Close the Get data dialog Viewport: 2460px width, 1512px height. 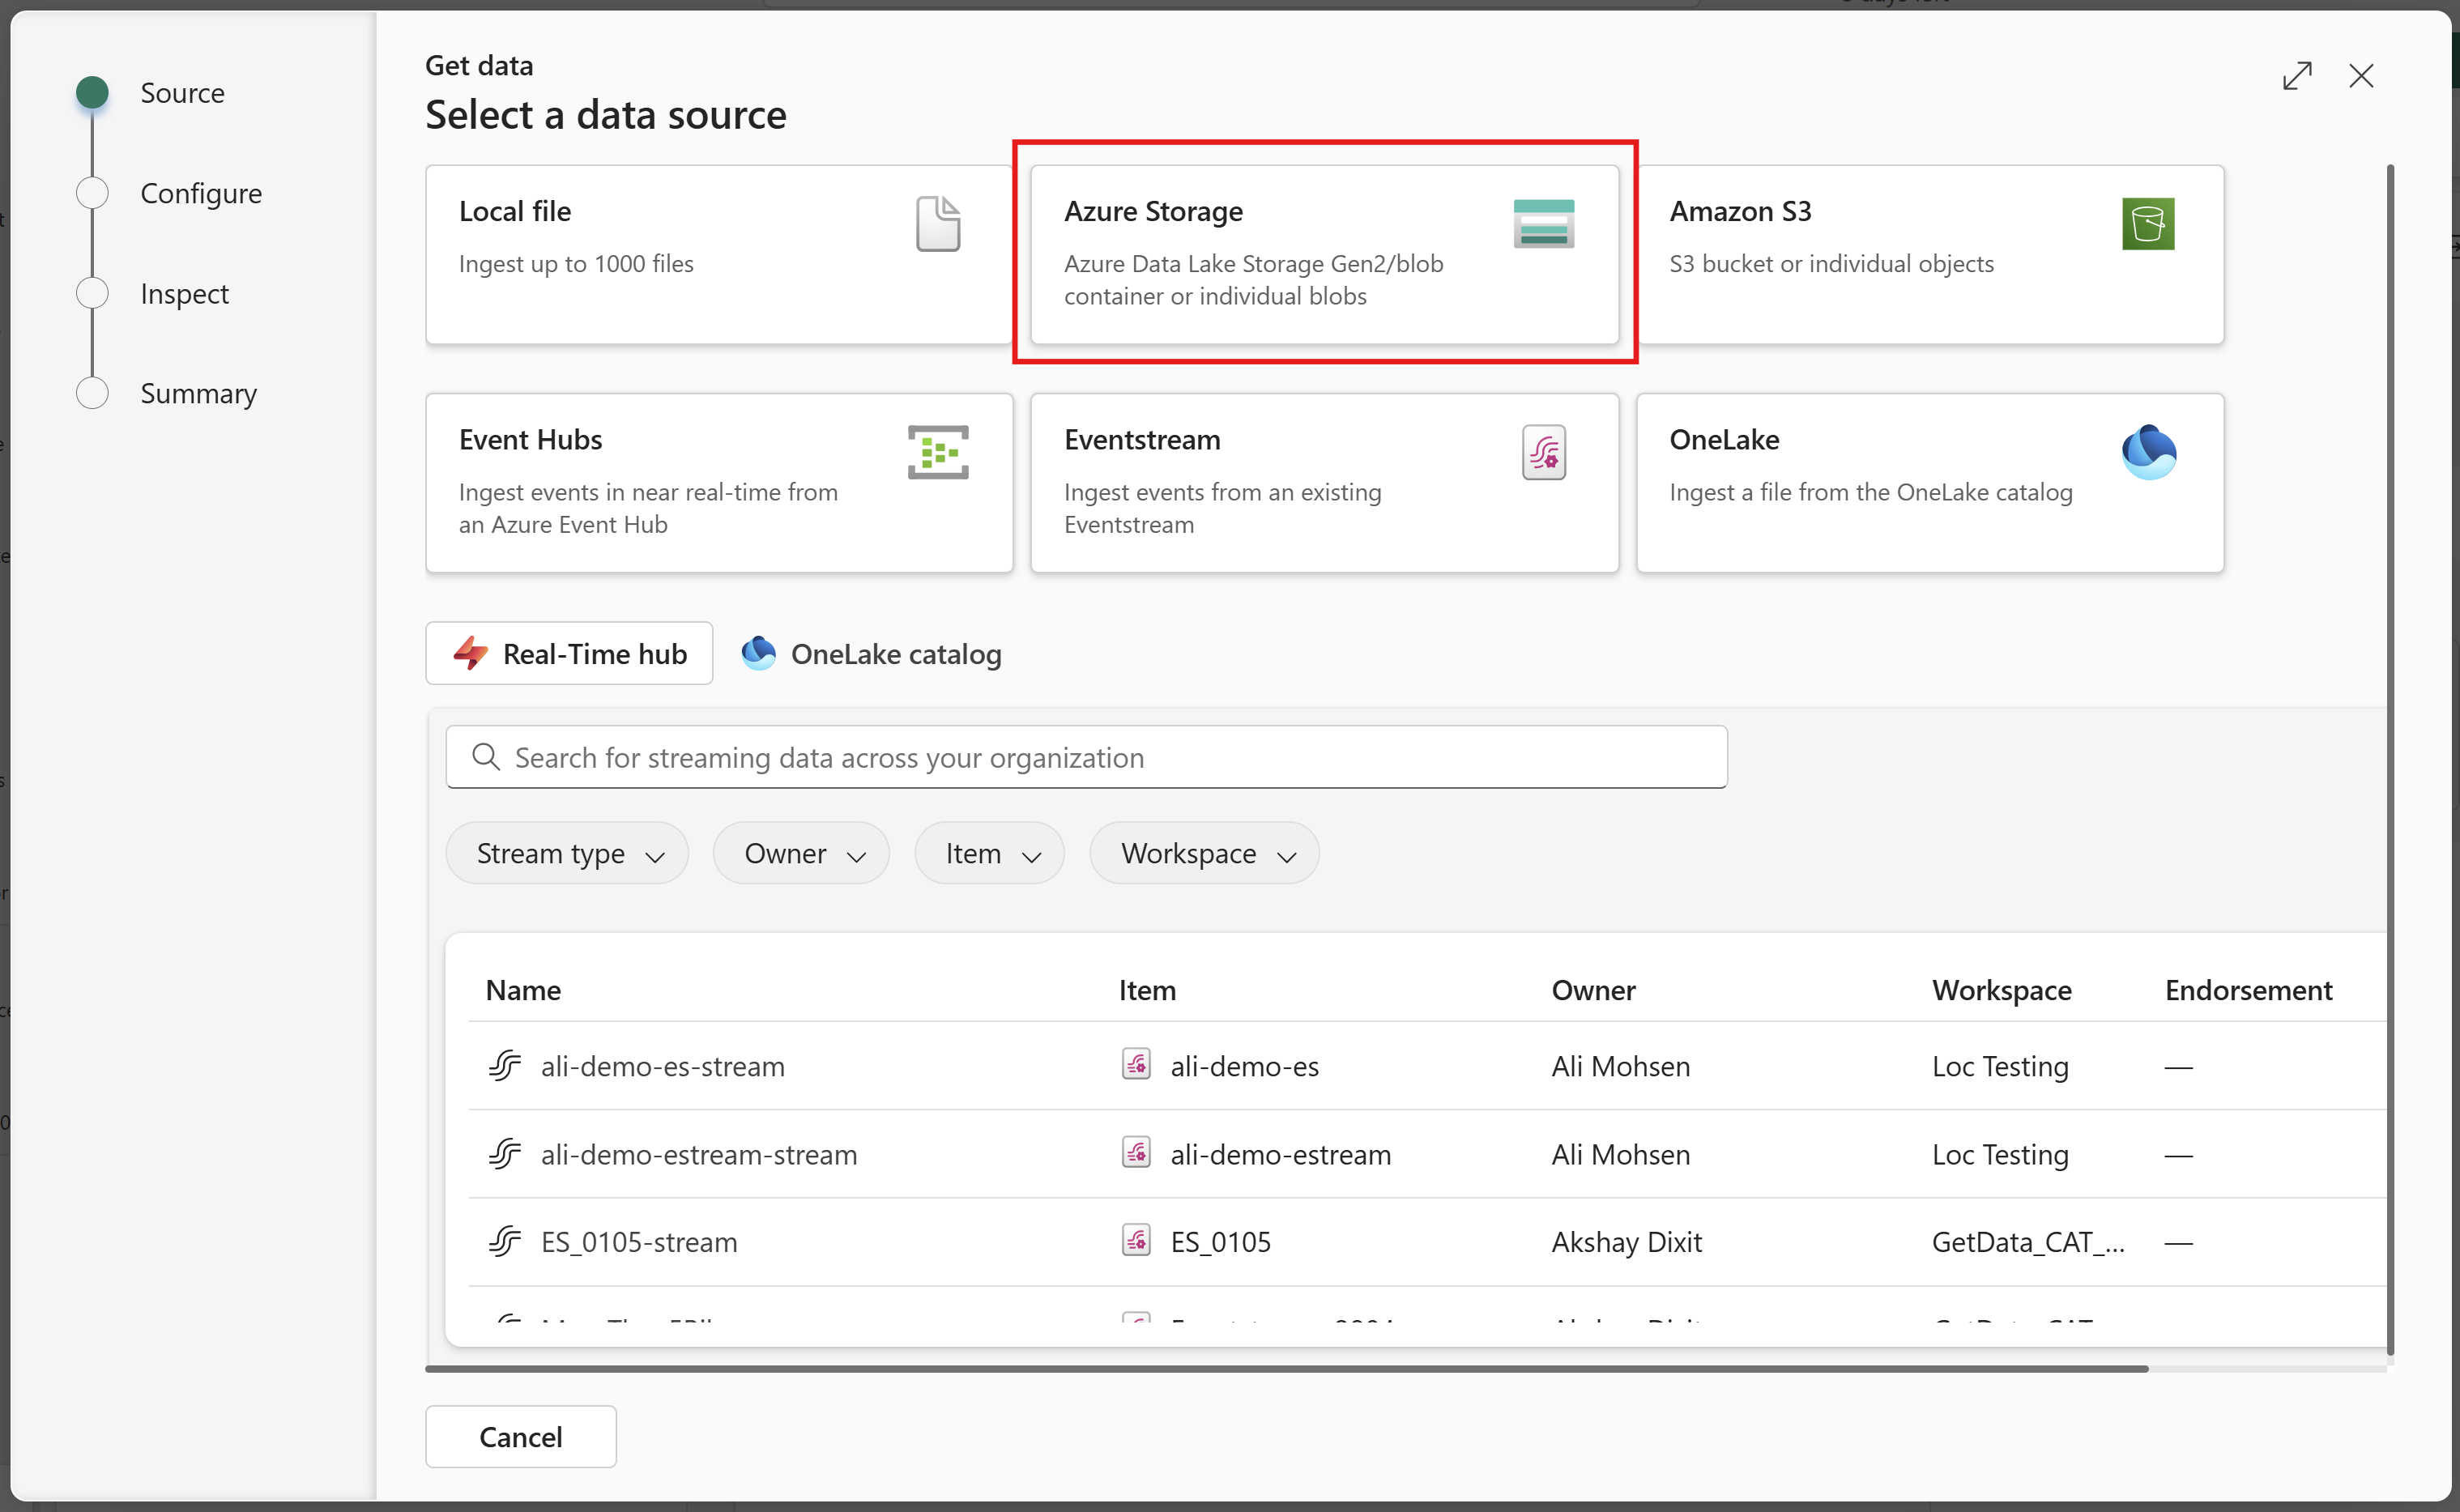(2361, 76)
